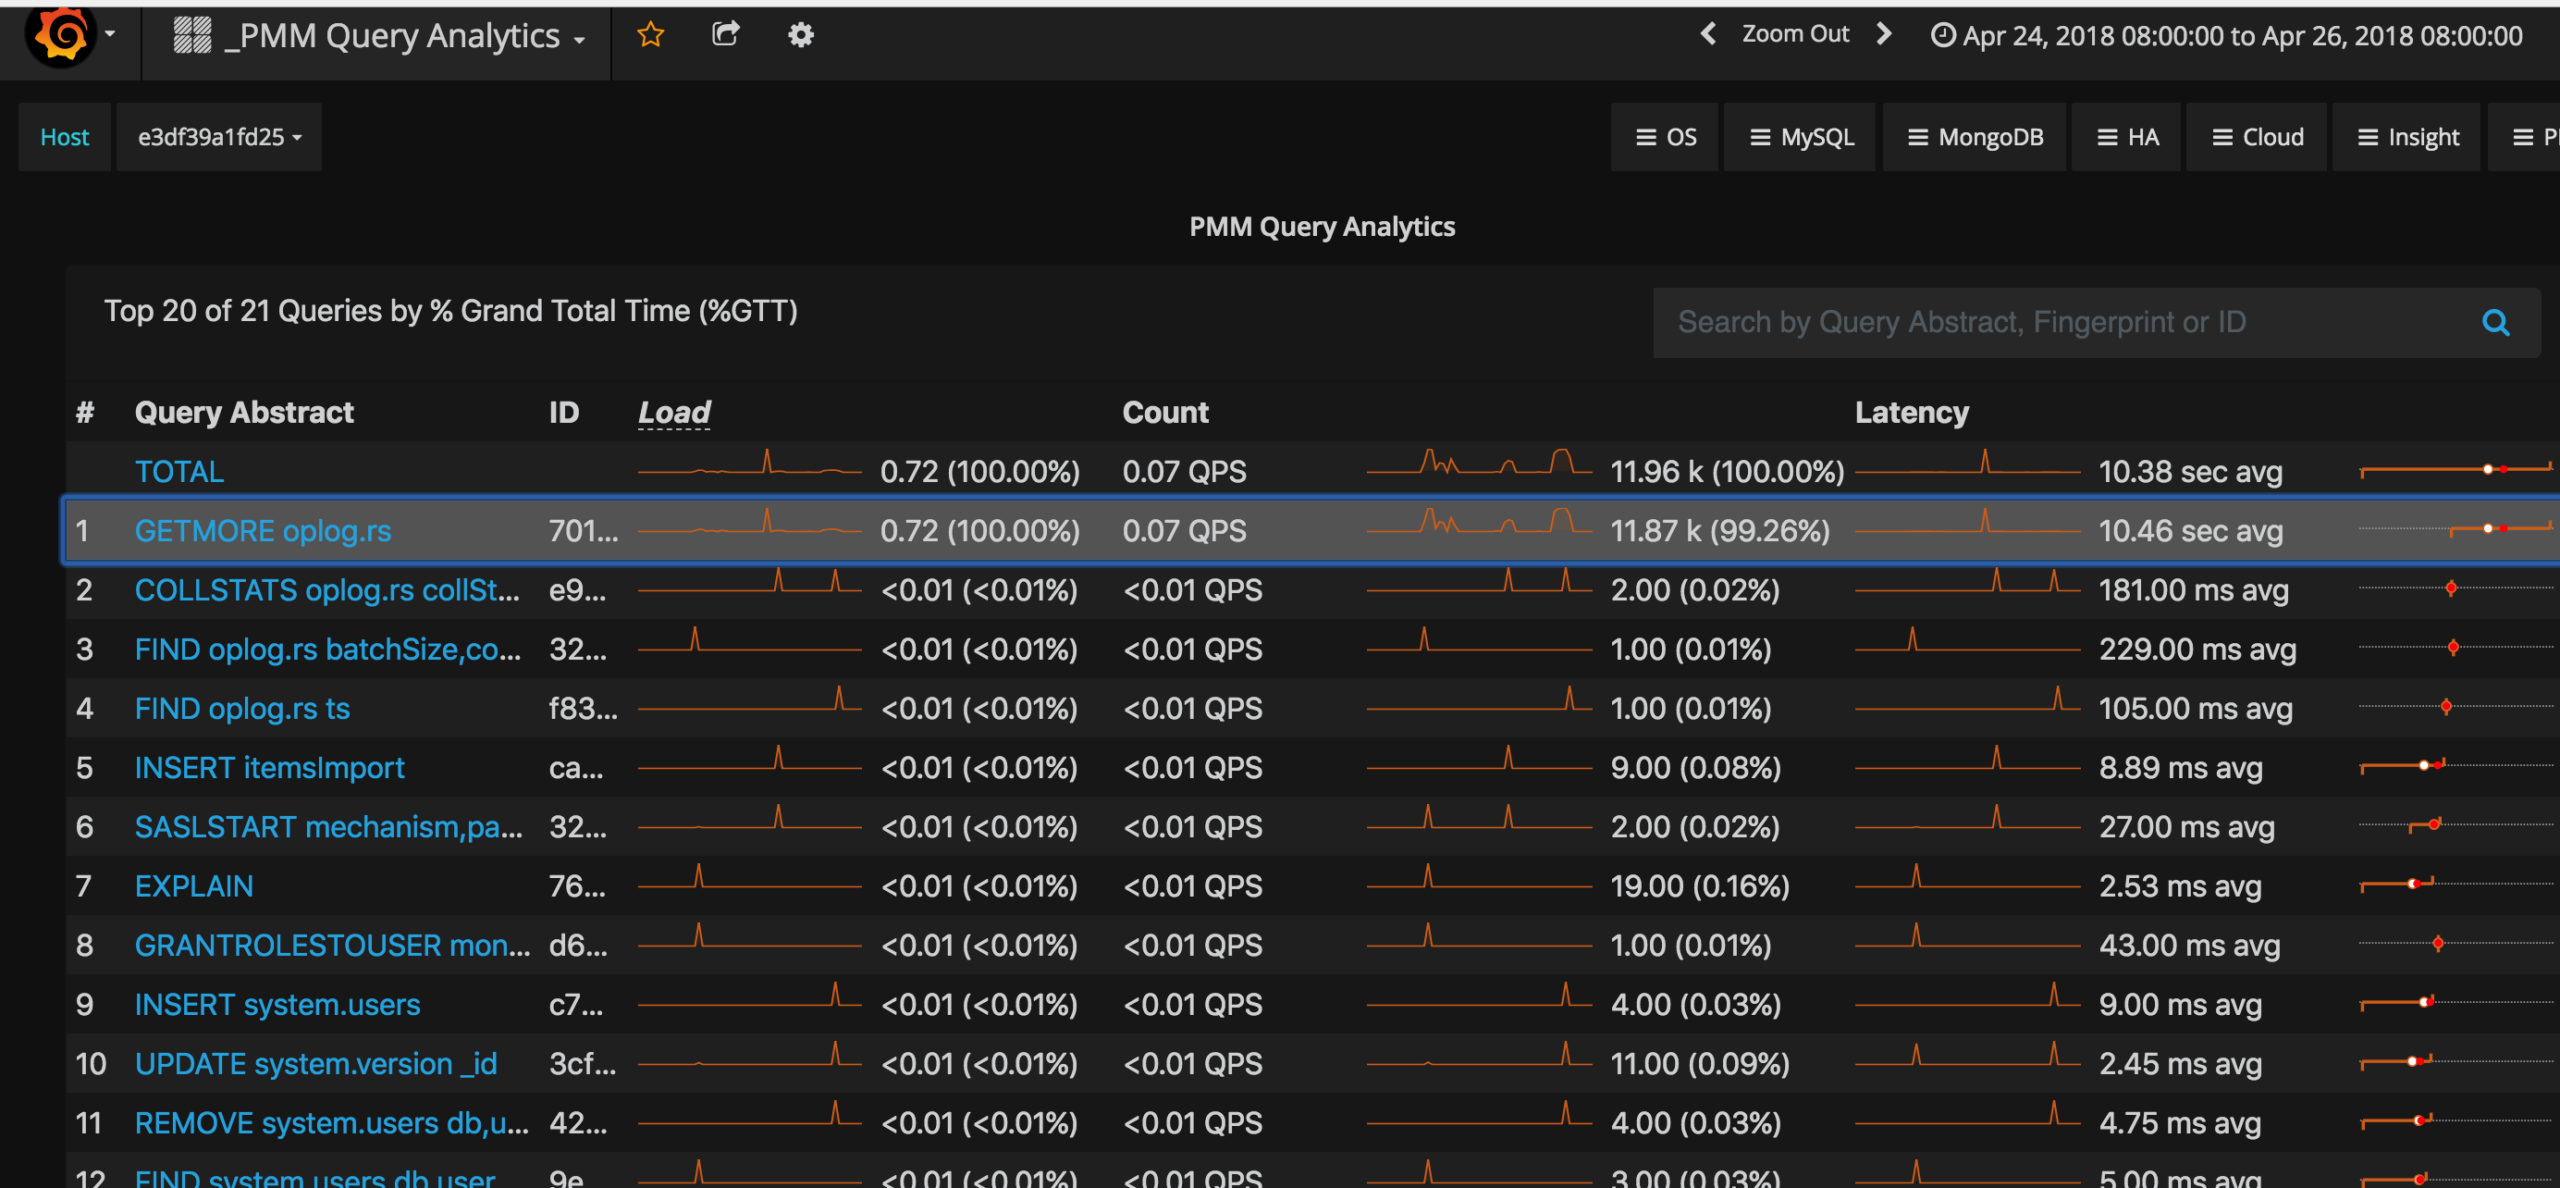Click the search magnifier icon
Screen dimensions: 2560x1188
click(2495, 323)
